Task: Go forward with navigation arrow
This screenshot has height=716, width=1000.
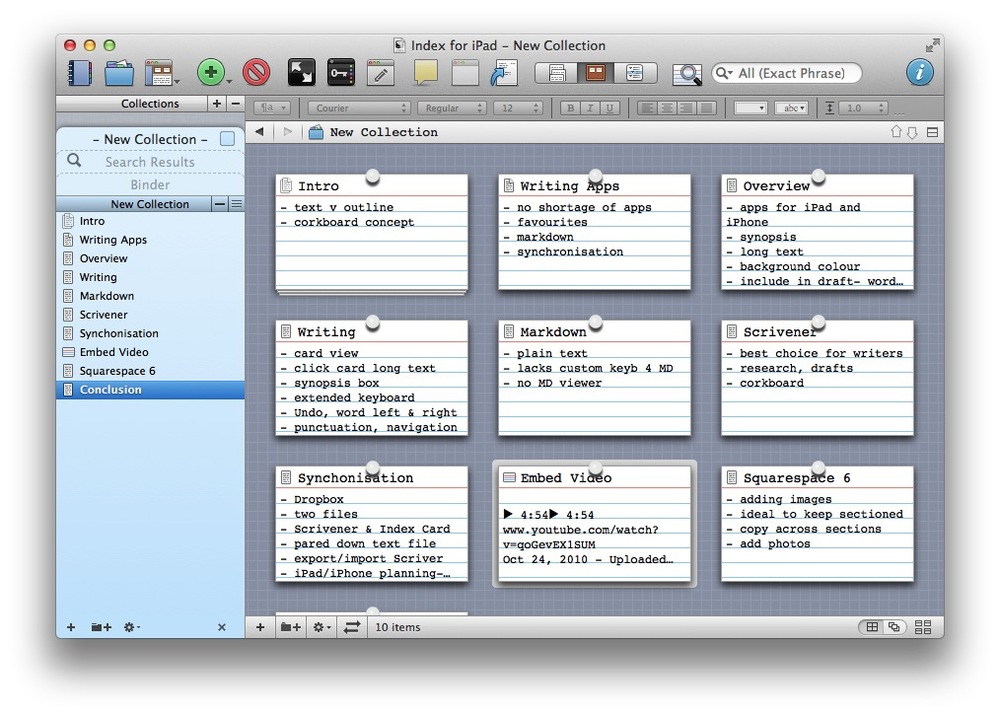Action: (288, 132)
